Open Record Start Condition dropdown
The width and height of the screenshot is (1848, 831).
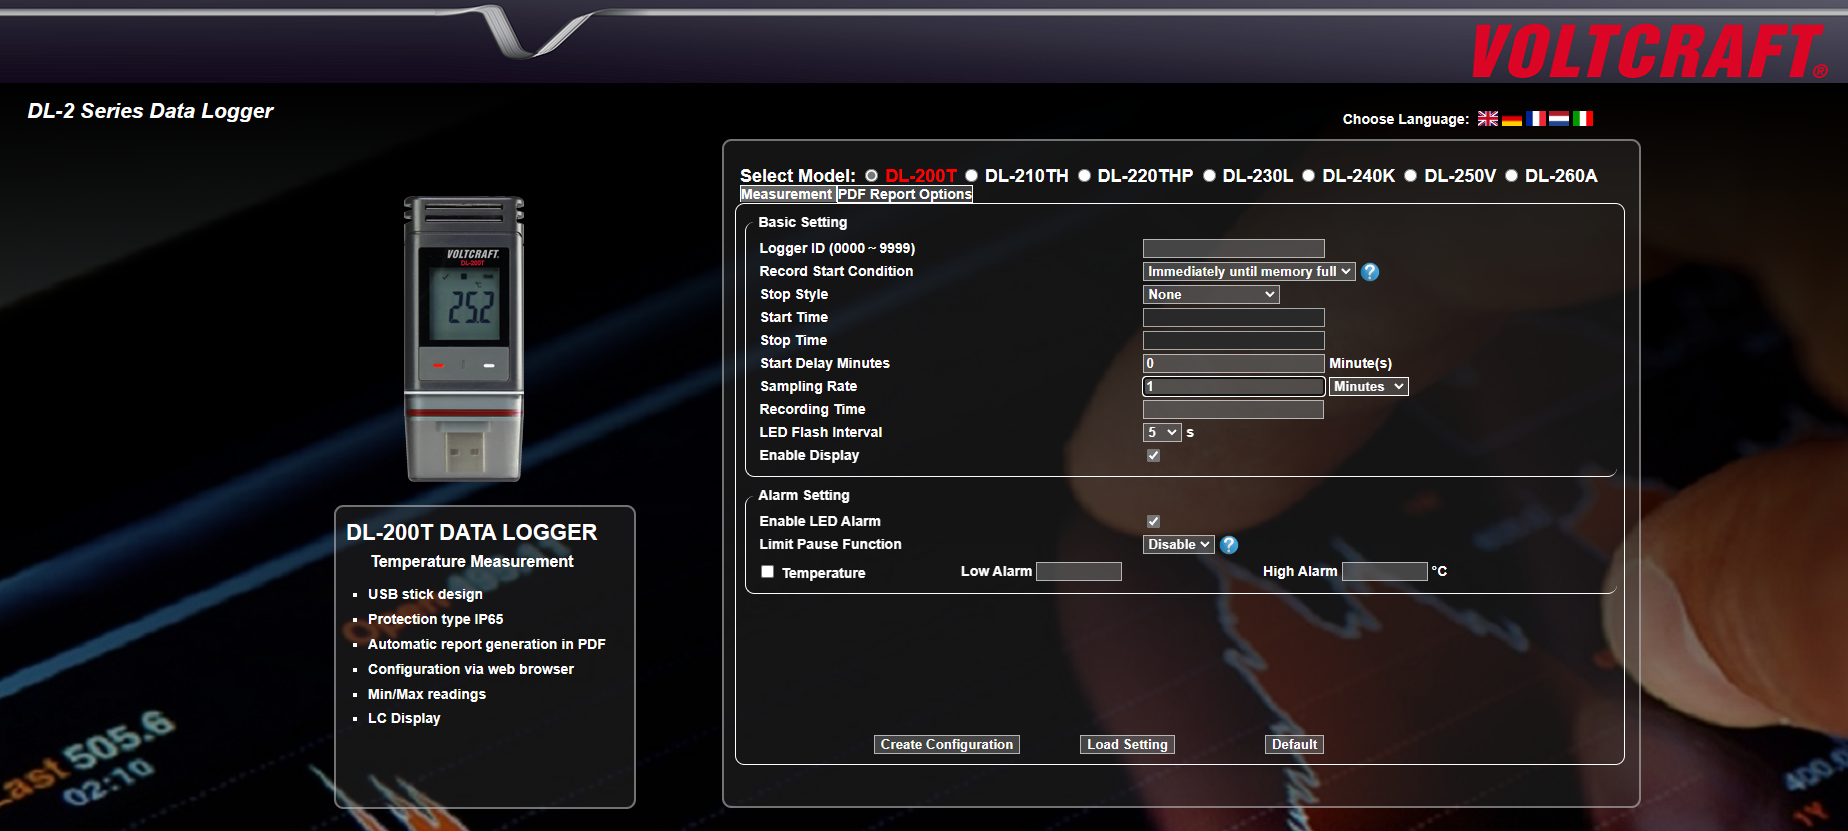pos(1249,272)
